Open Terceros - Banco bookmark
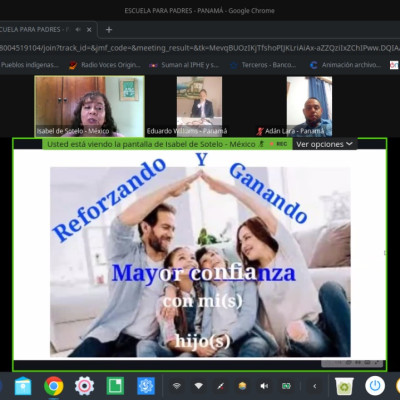400x400 pixels. 263,65
